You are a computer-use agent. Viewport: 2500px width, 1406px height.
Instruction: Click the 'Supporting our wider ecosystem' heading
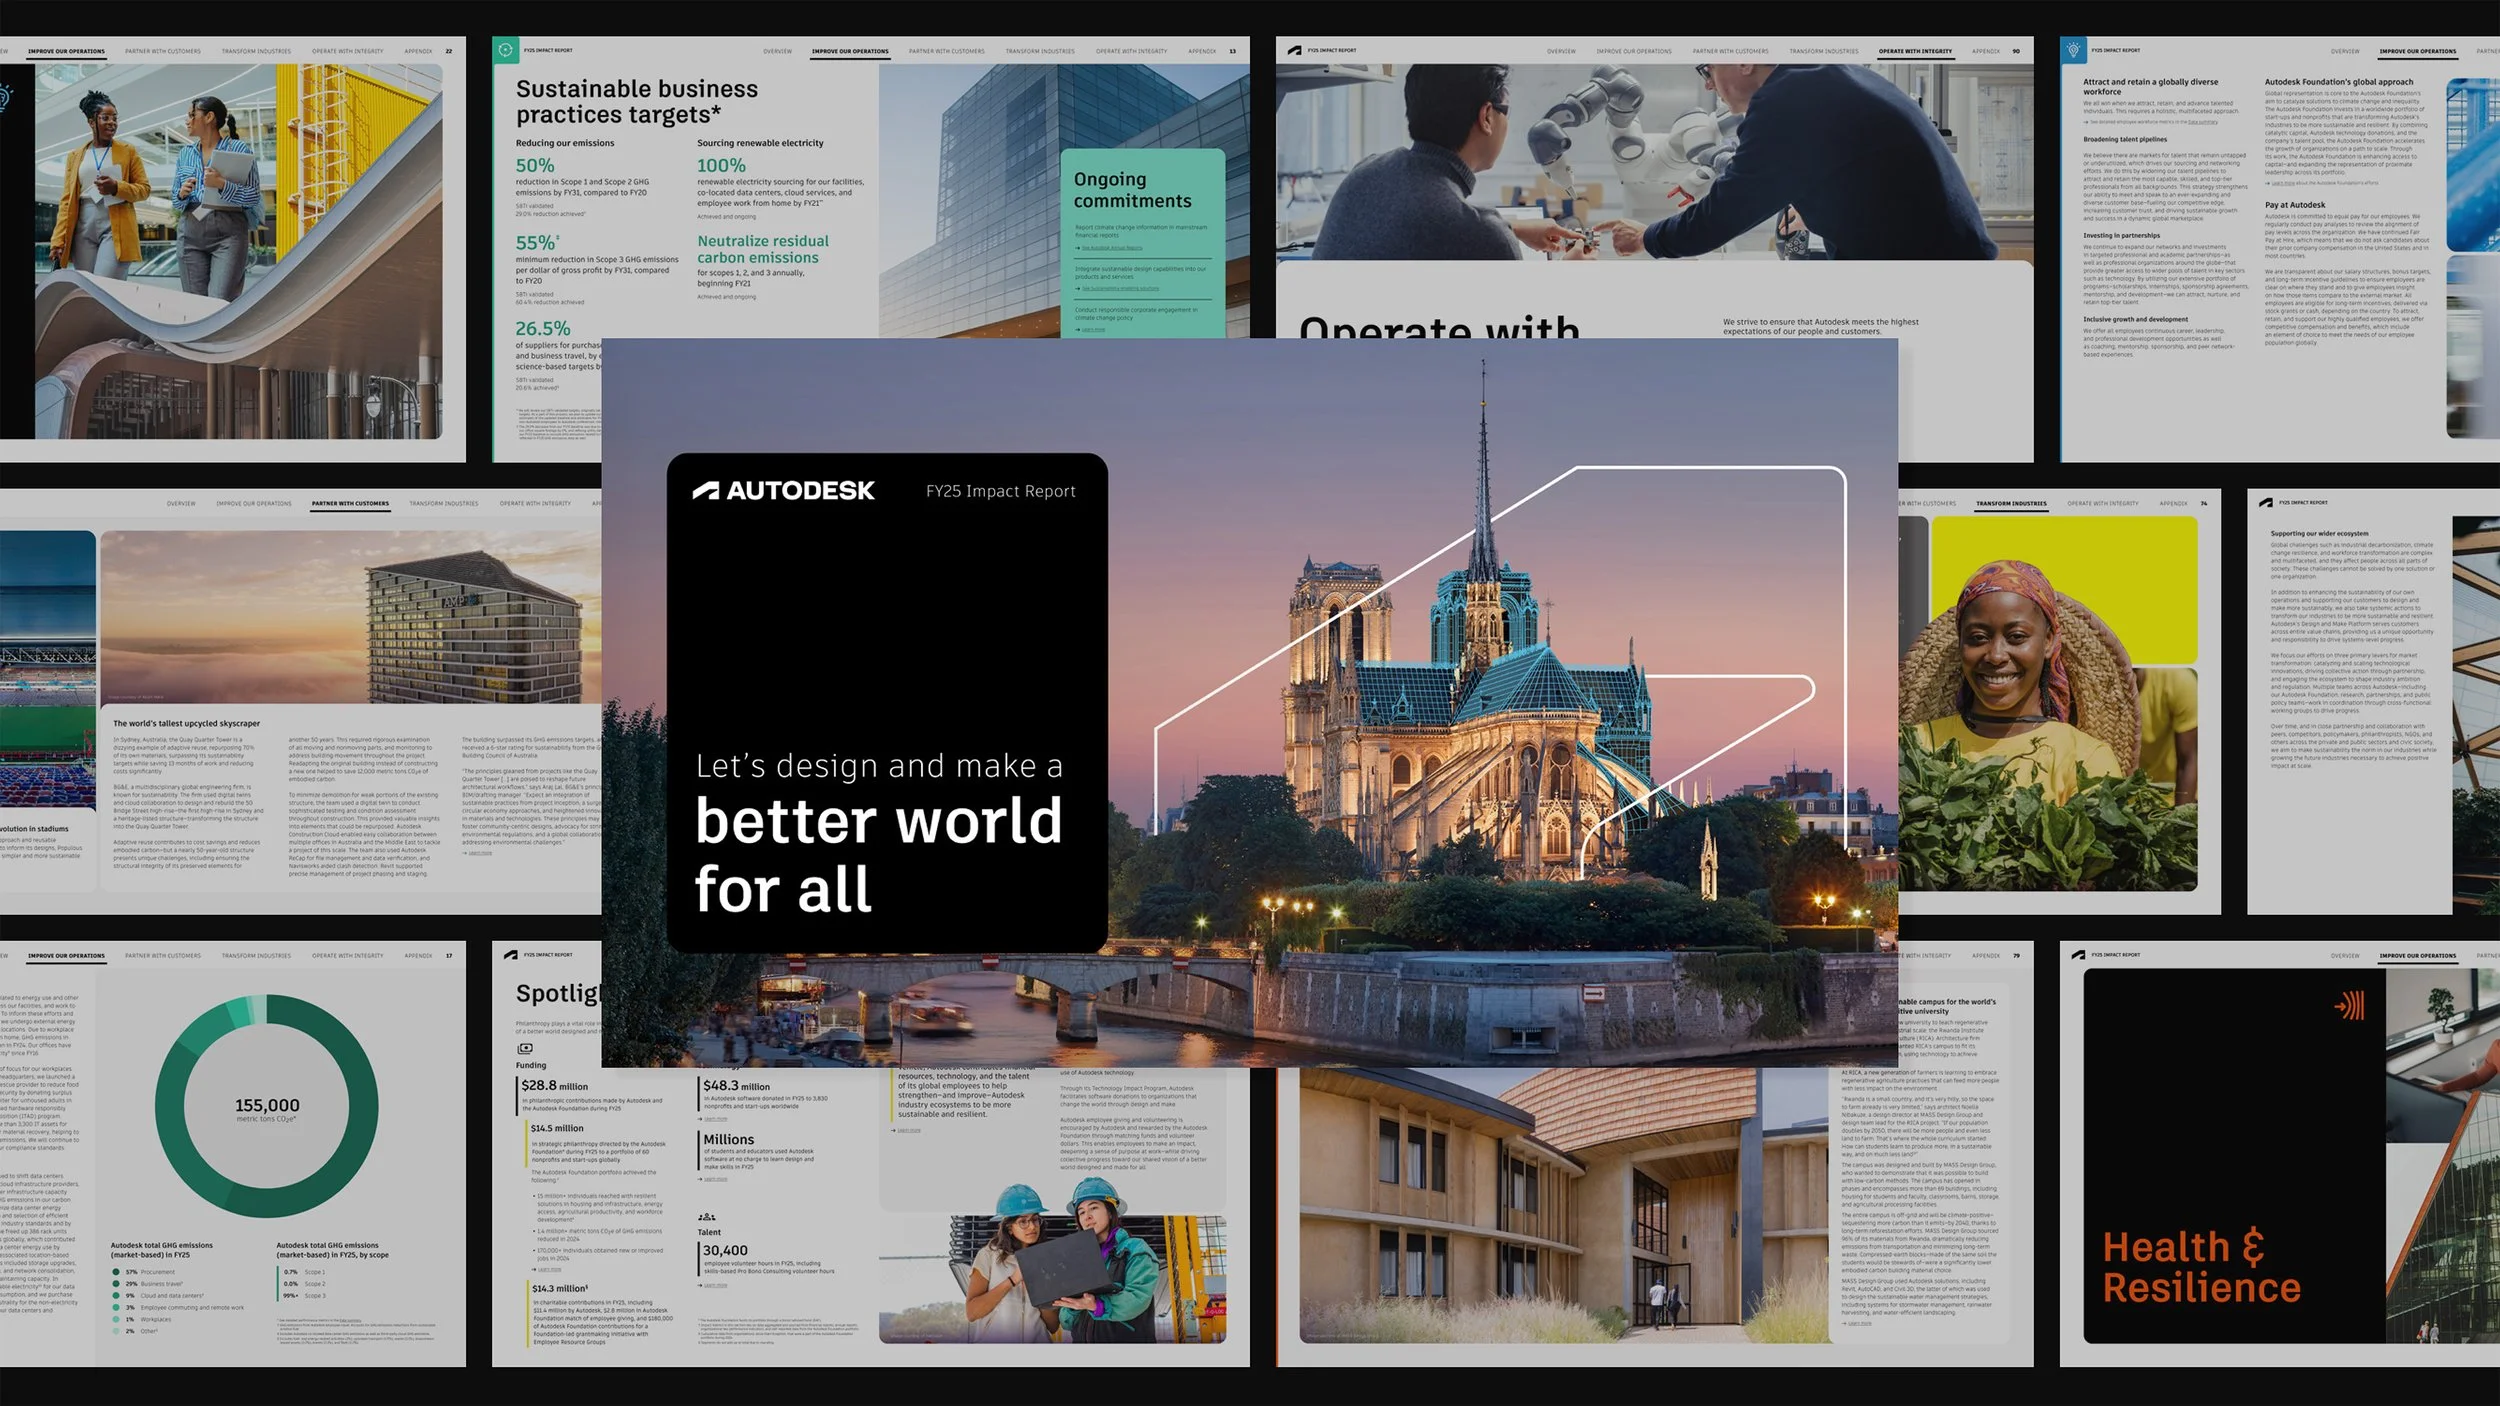click(2319, 534)
